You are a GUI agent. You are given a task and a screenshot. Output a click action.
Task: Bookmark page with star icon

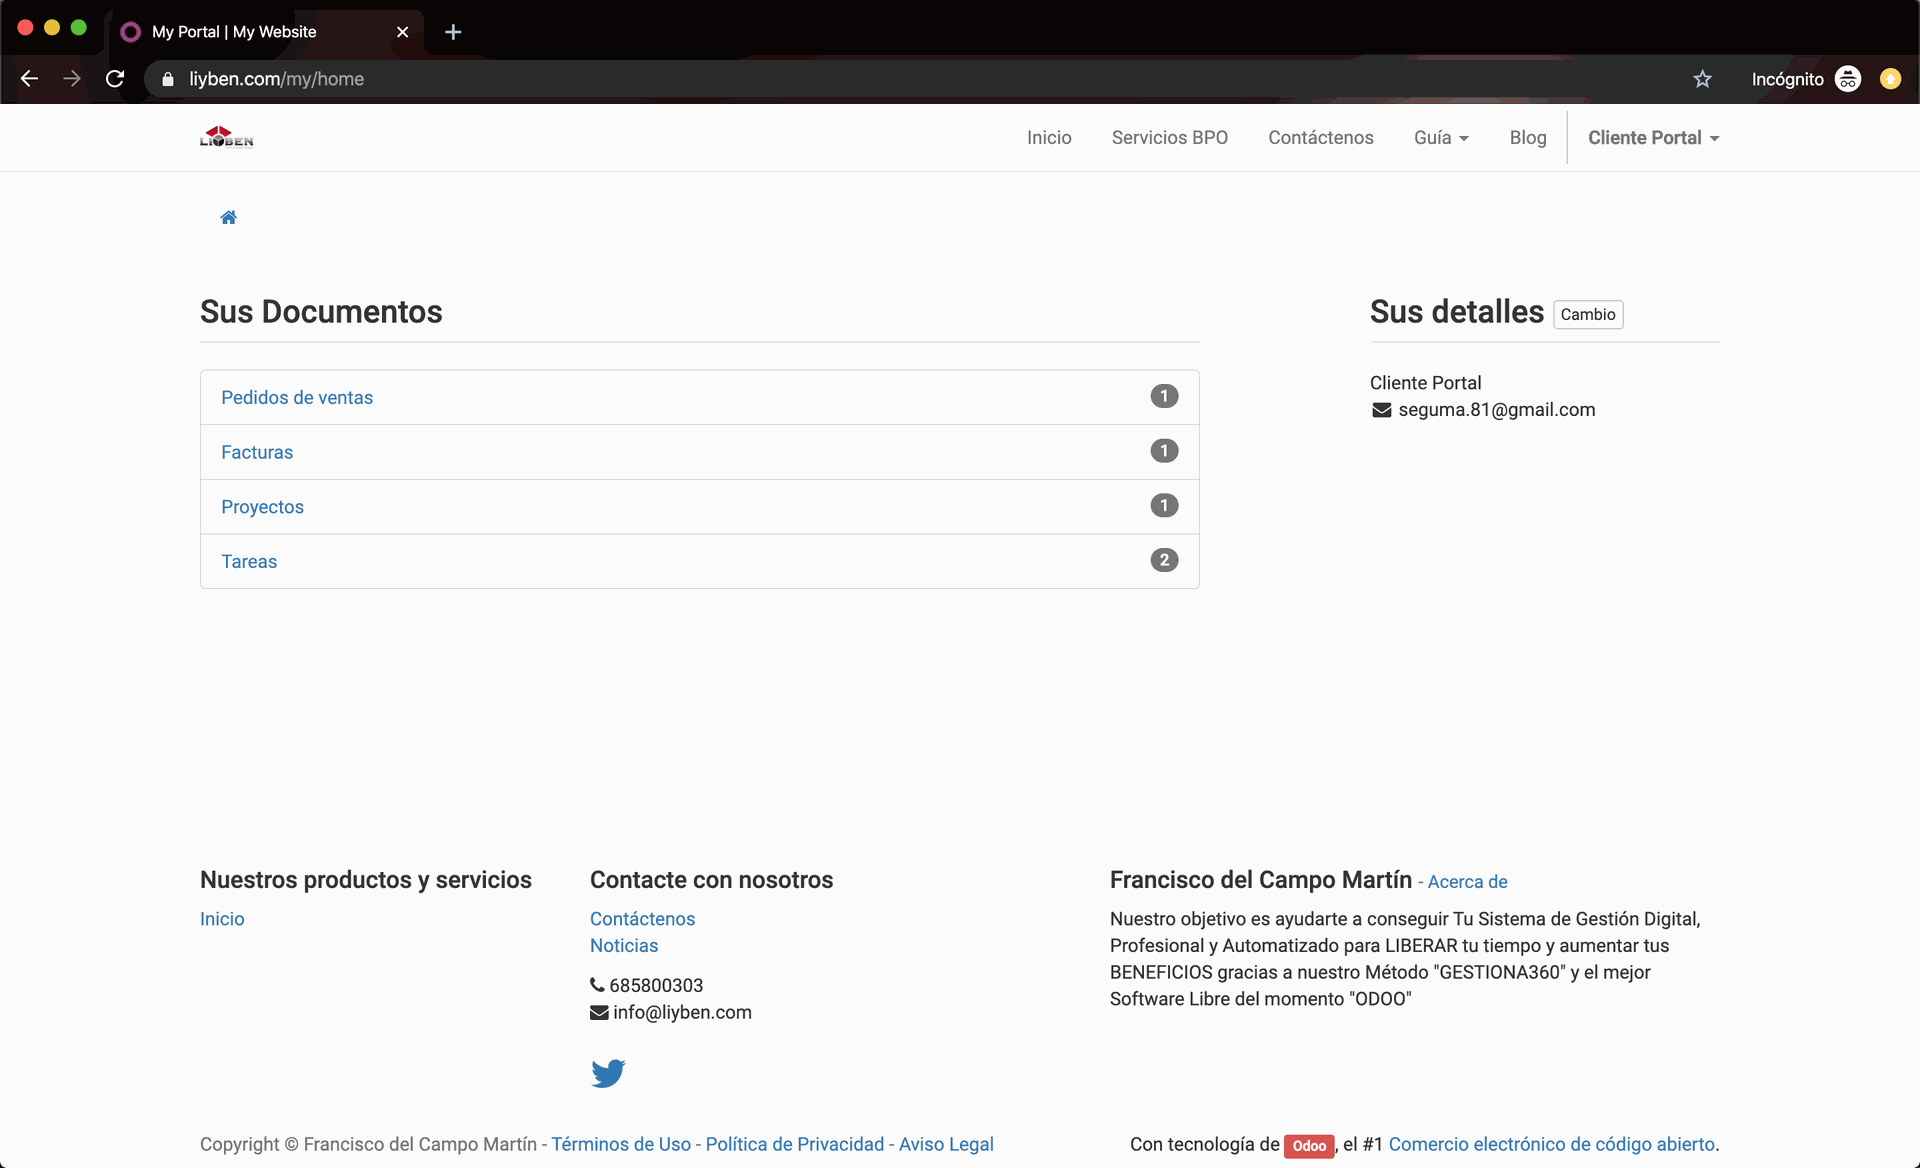pos(1702,79)
